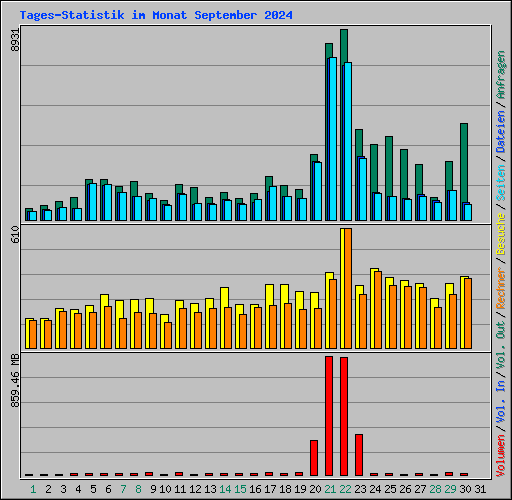Click the tall red Volumen bar for day 21

329,416
